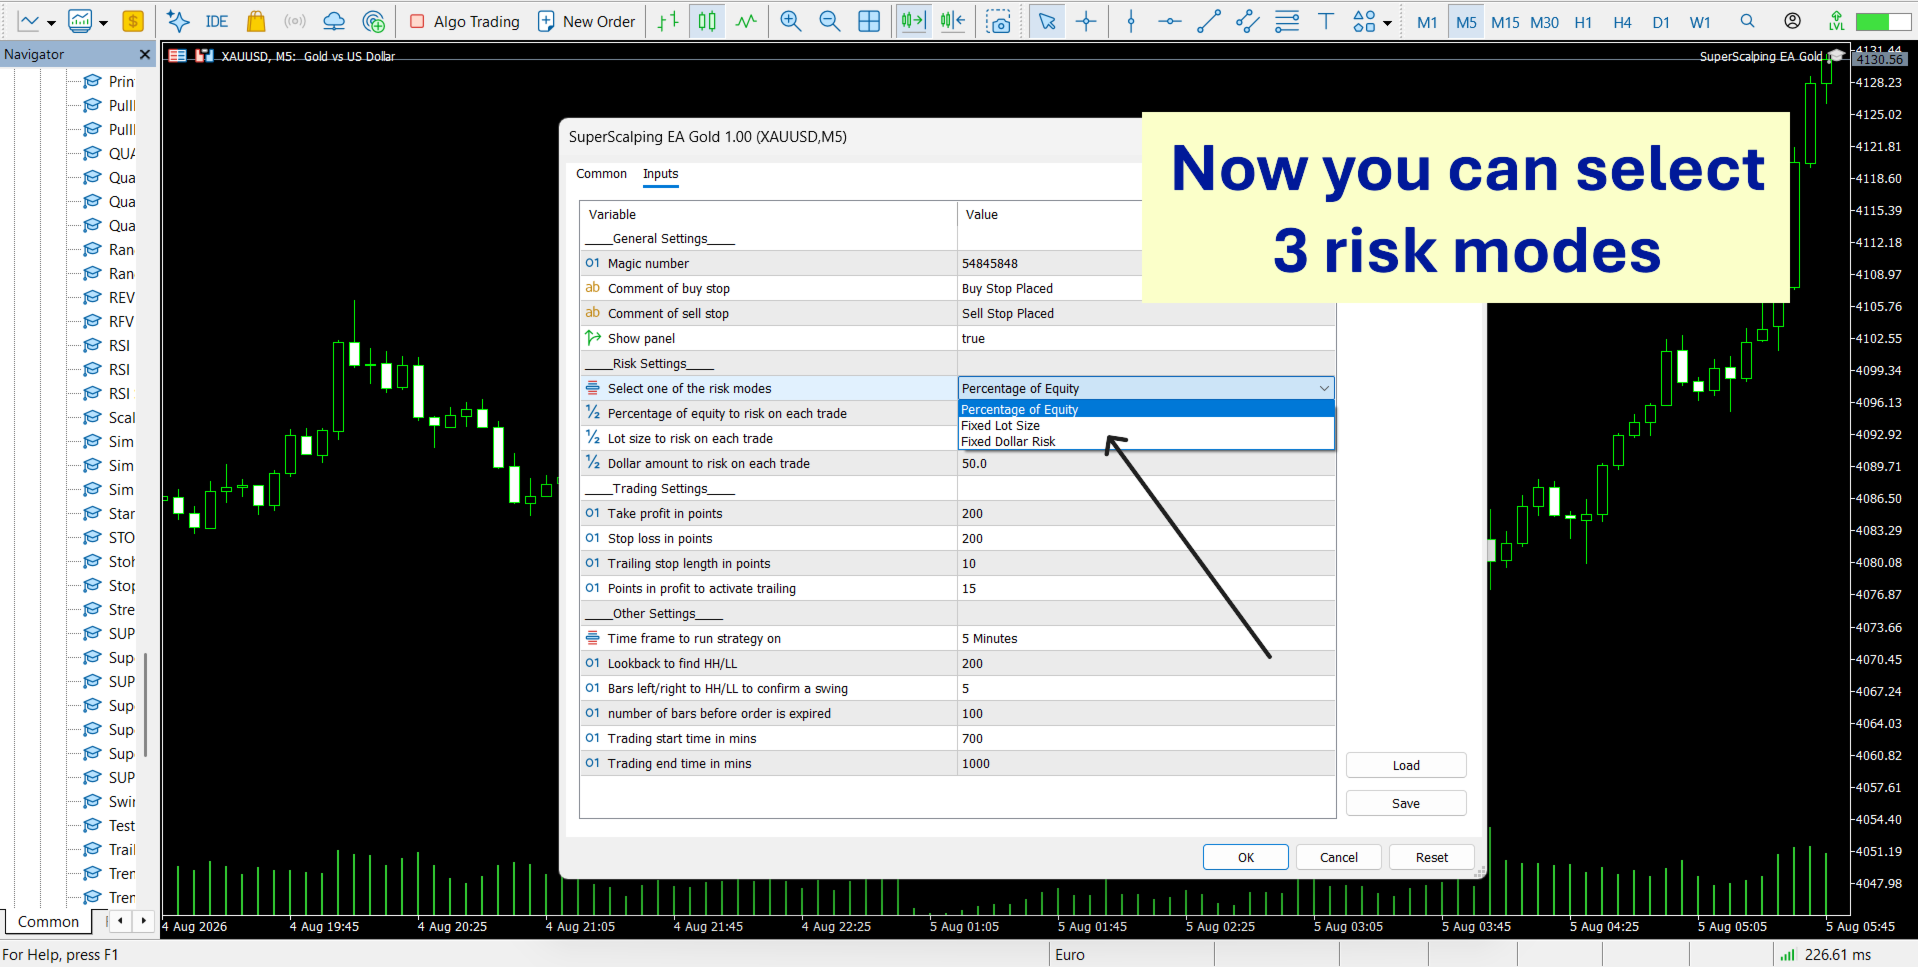
Task: Switch chart to candlestick mode
Action: click(x=707, y=21)
